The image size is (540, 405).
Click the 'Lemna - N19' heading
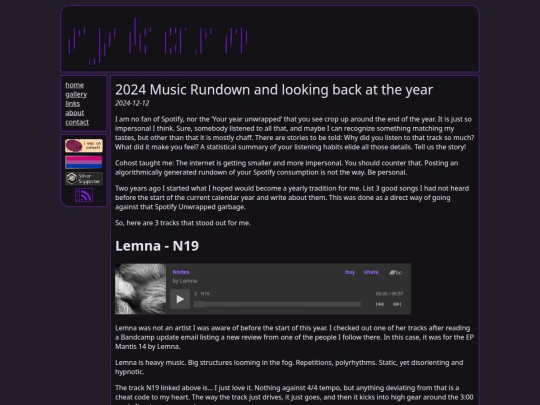pos(157,246)
